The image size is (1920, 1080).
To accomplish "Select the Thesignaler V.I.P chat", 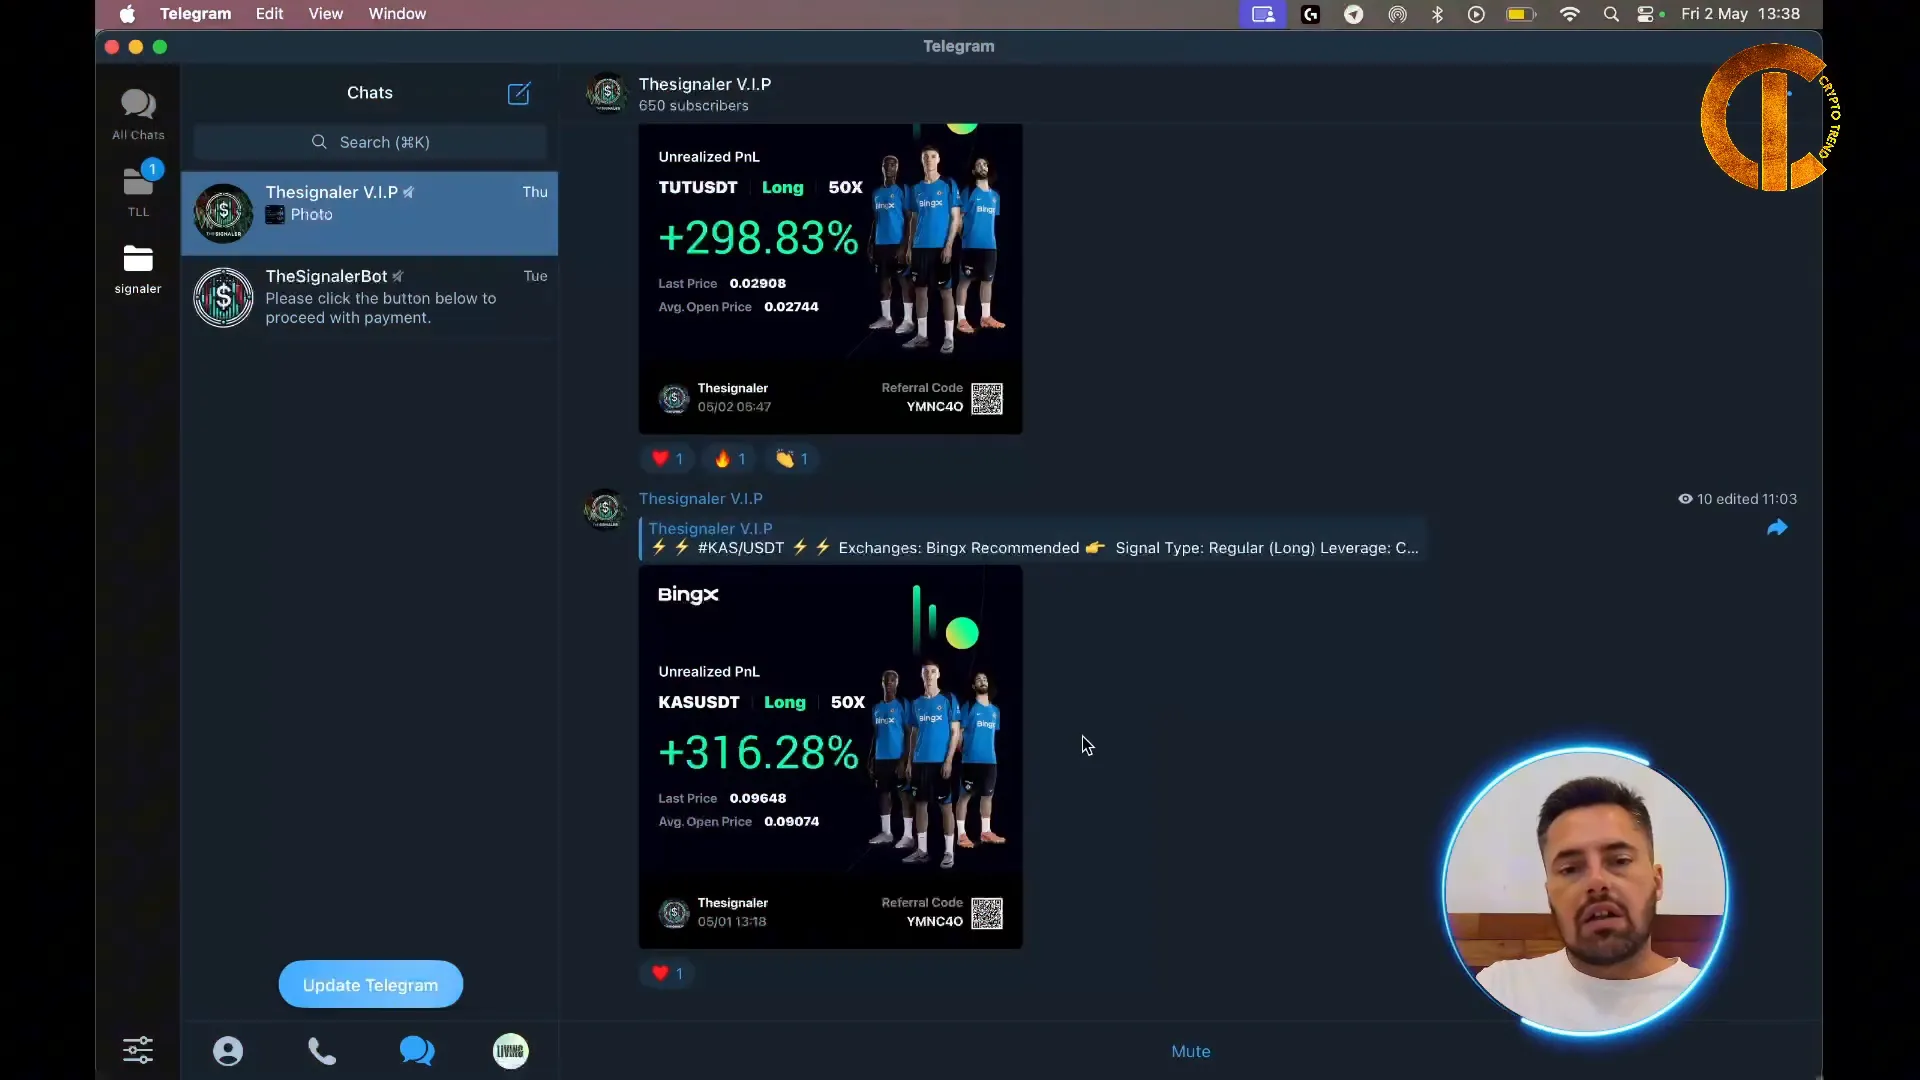I will pos(370,213).
